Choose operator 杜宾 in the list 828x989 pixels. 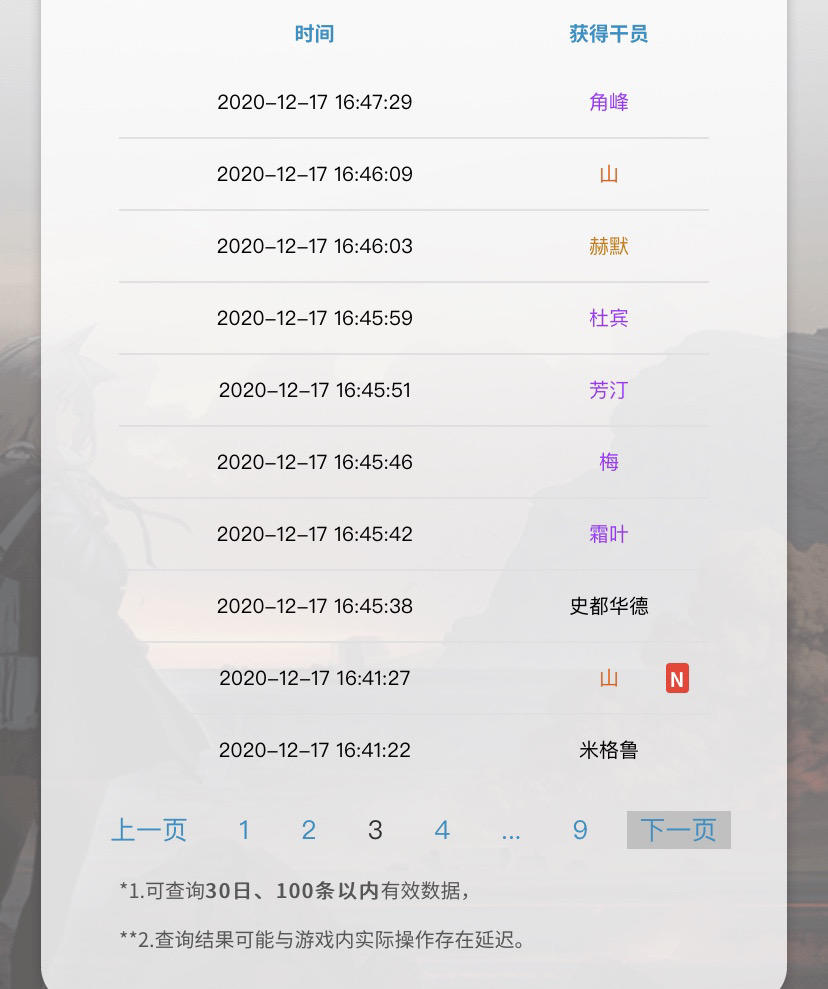[x=608, y=318]
